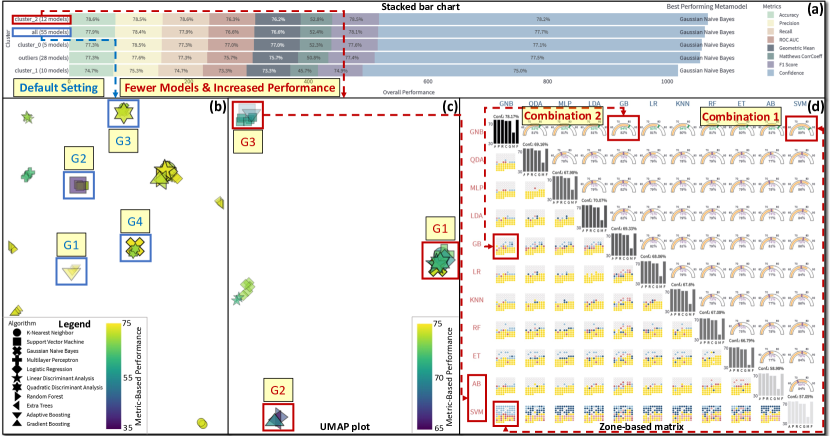Screen dimensions: 830x436
Task: Click the gauge cell at GNB row, GB column
Action: (623, 129)
